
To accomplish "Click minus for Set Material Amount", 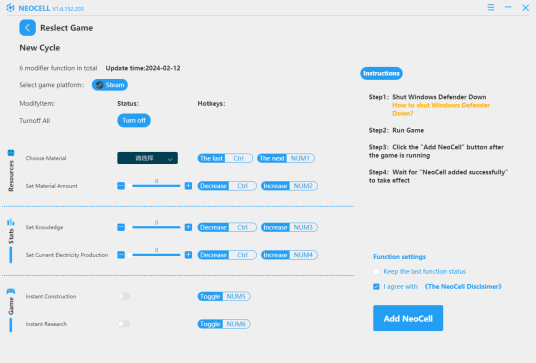I will [121, 186].
